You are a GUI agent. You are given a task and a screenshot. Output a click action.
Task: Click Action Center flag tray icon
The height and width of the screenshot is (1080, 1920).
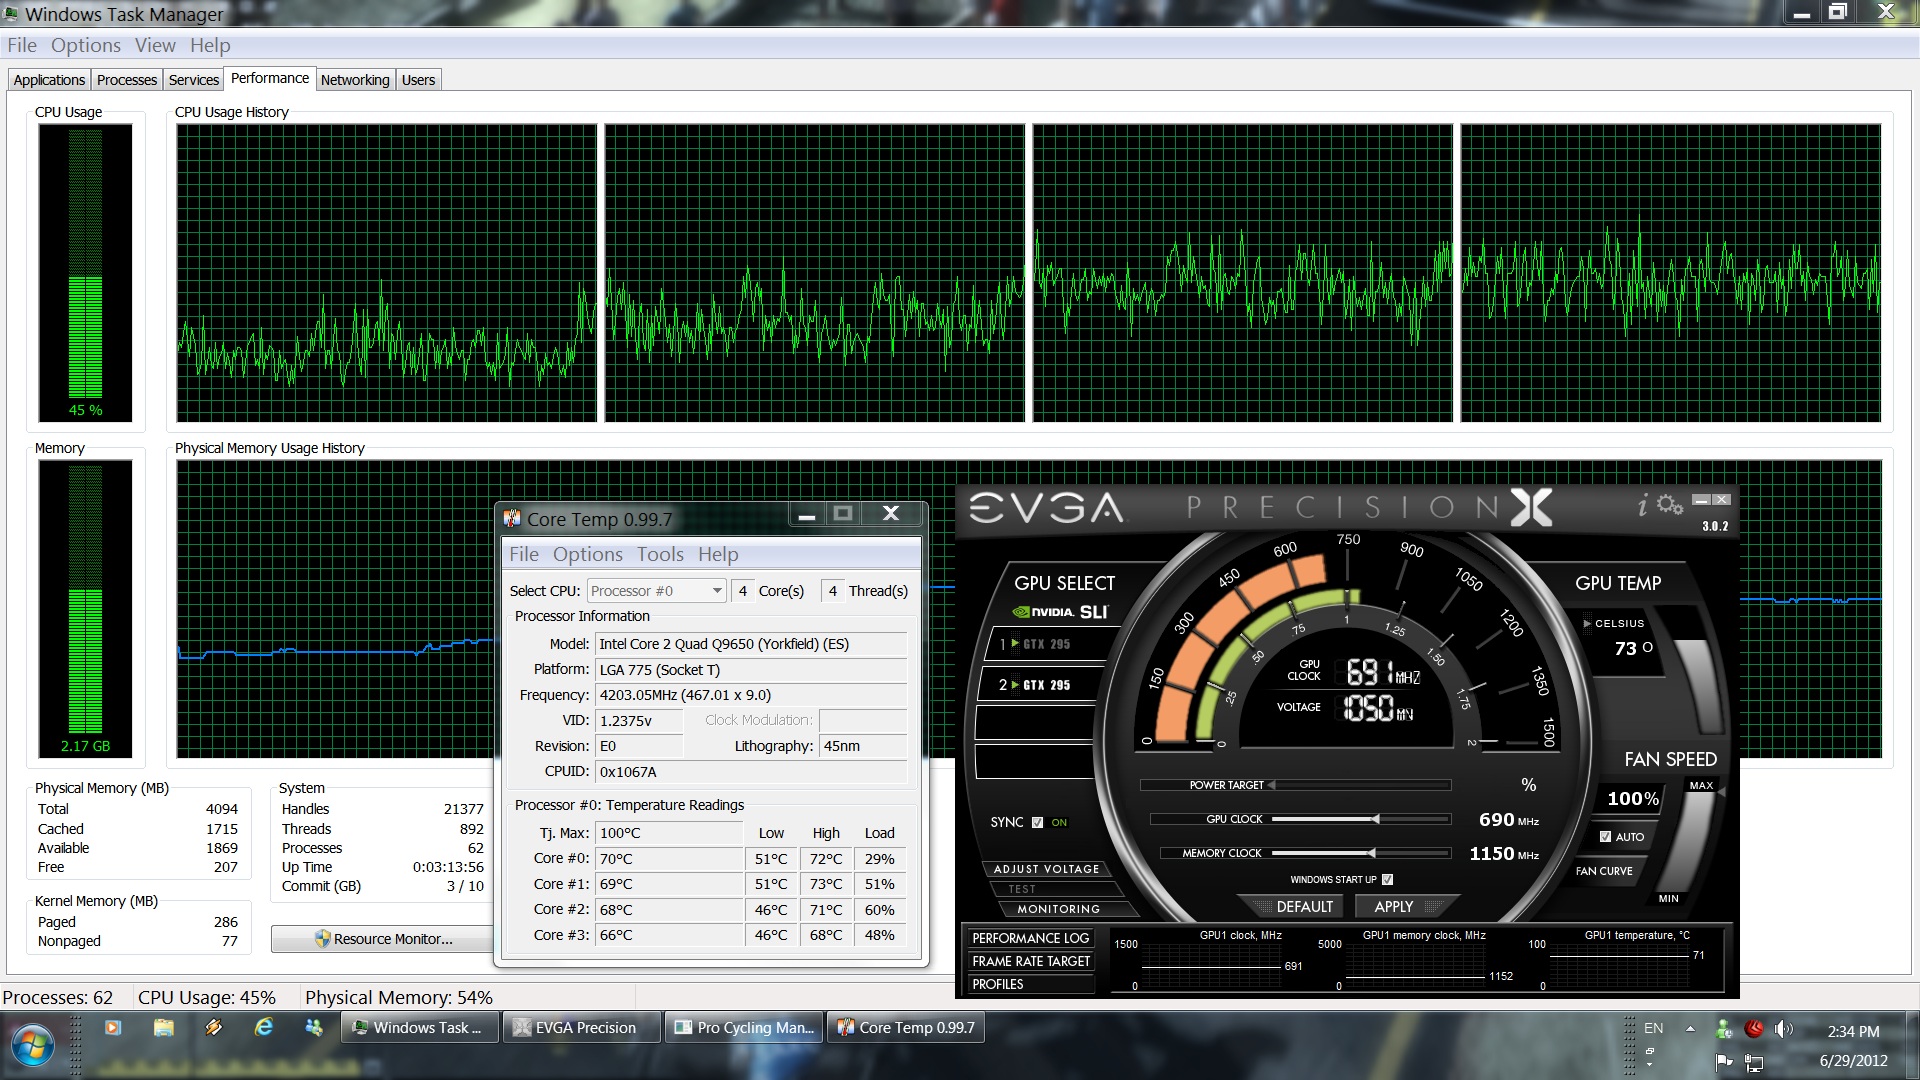(1723, 1061)
